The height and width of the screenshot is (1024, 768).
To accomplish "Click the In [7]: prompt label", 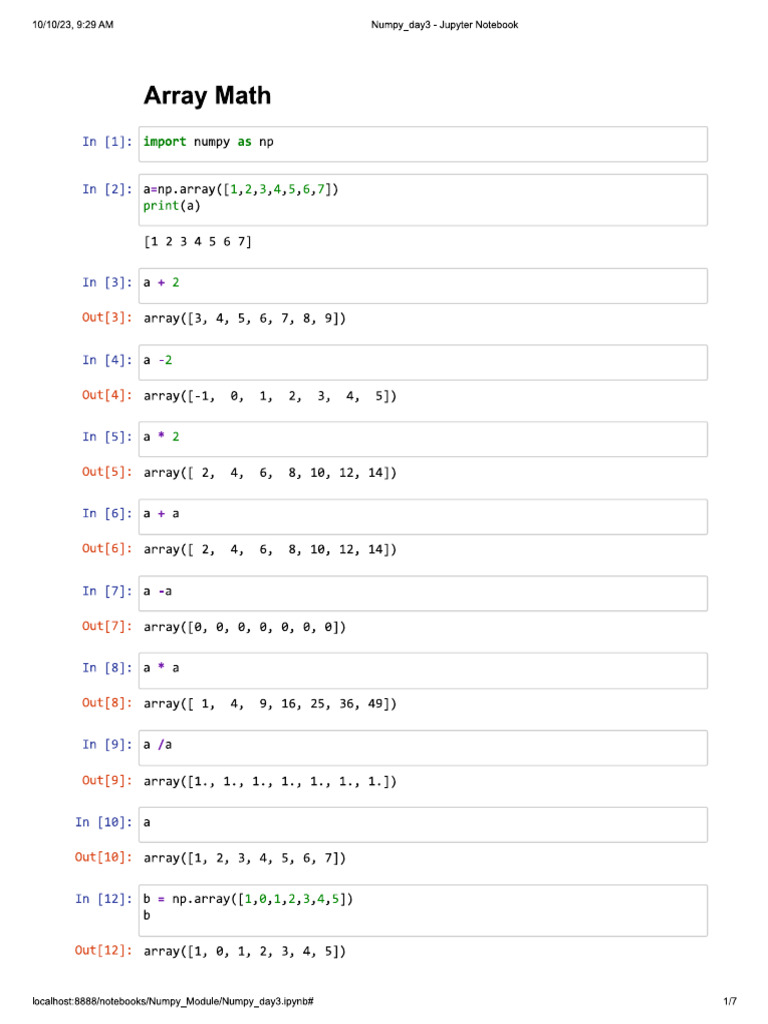I will click(x=107, y=592).
